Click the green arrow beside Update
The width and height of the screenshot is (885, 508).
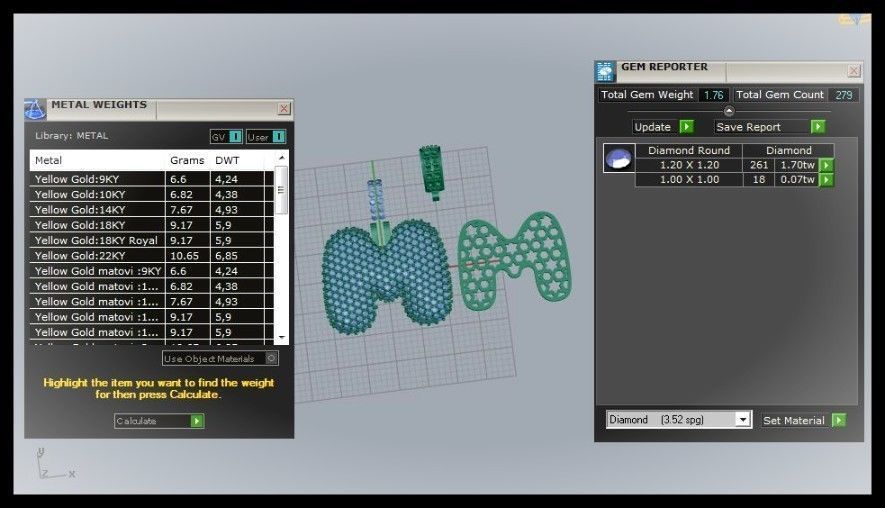[x=686, y=127]
